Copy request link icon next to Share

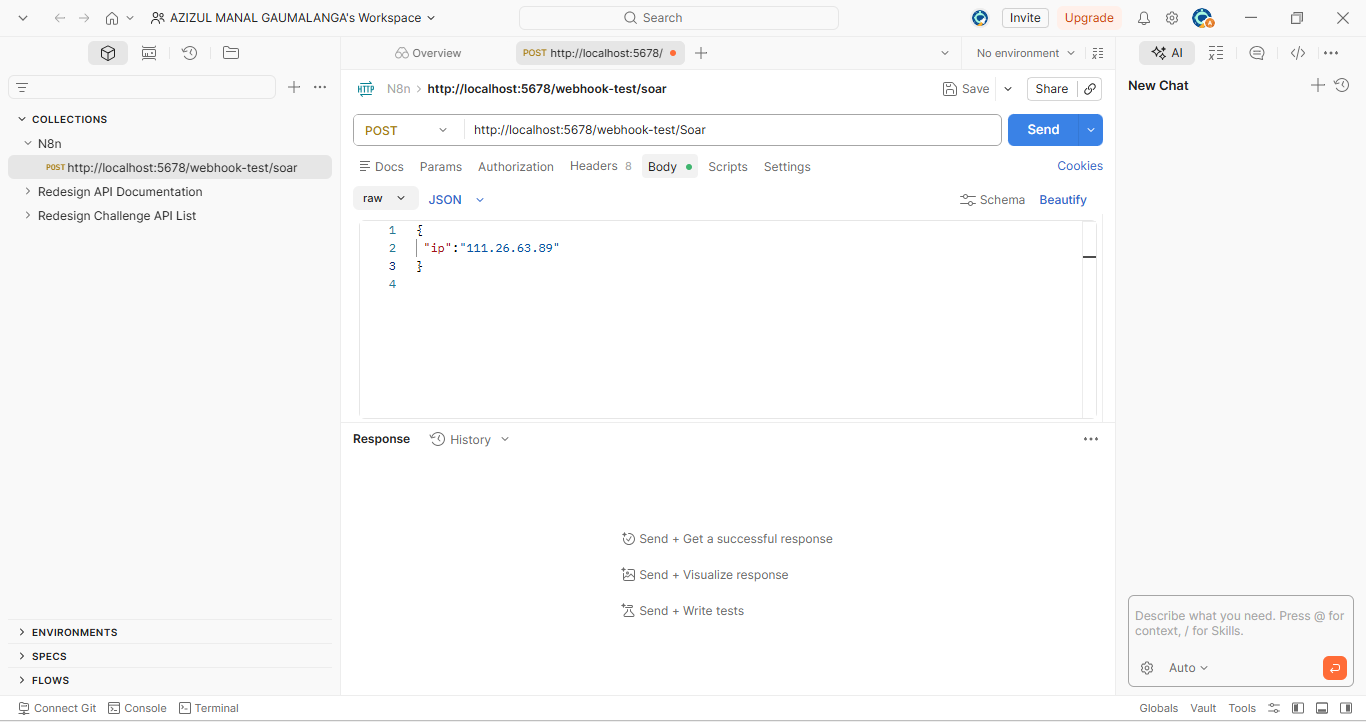point(1090,89)
